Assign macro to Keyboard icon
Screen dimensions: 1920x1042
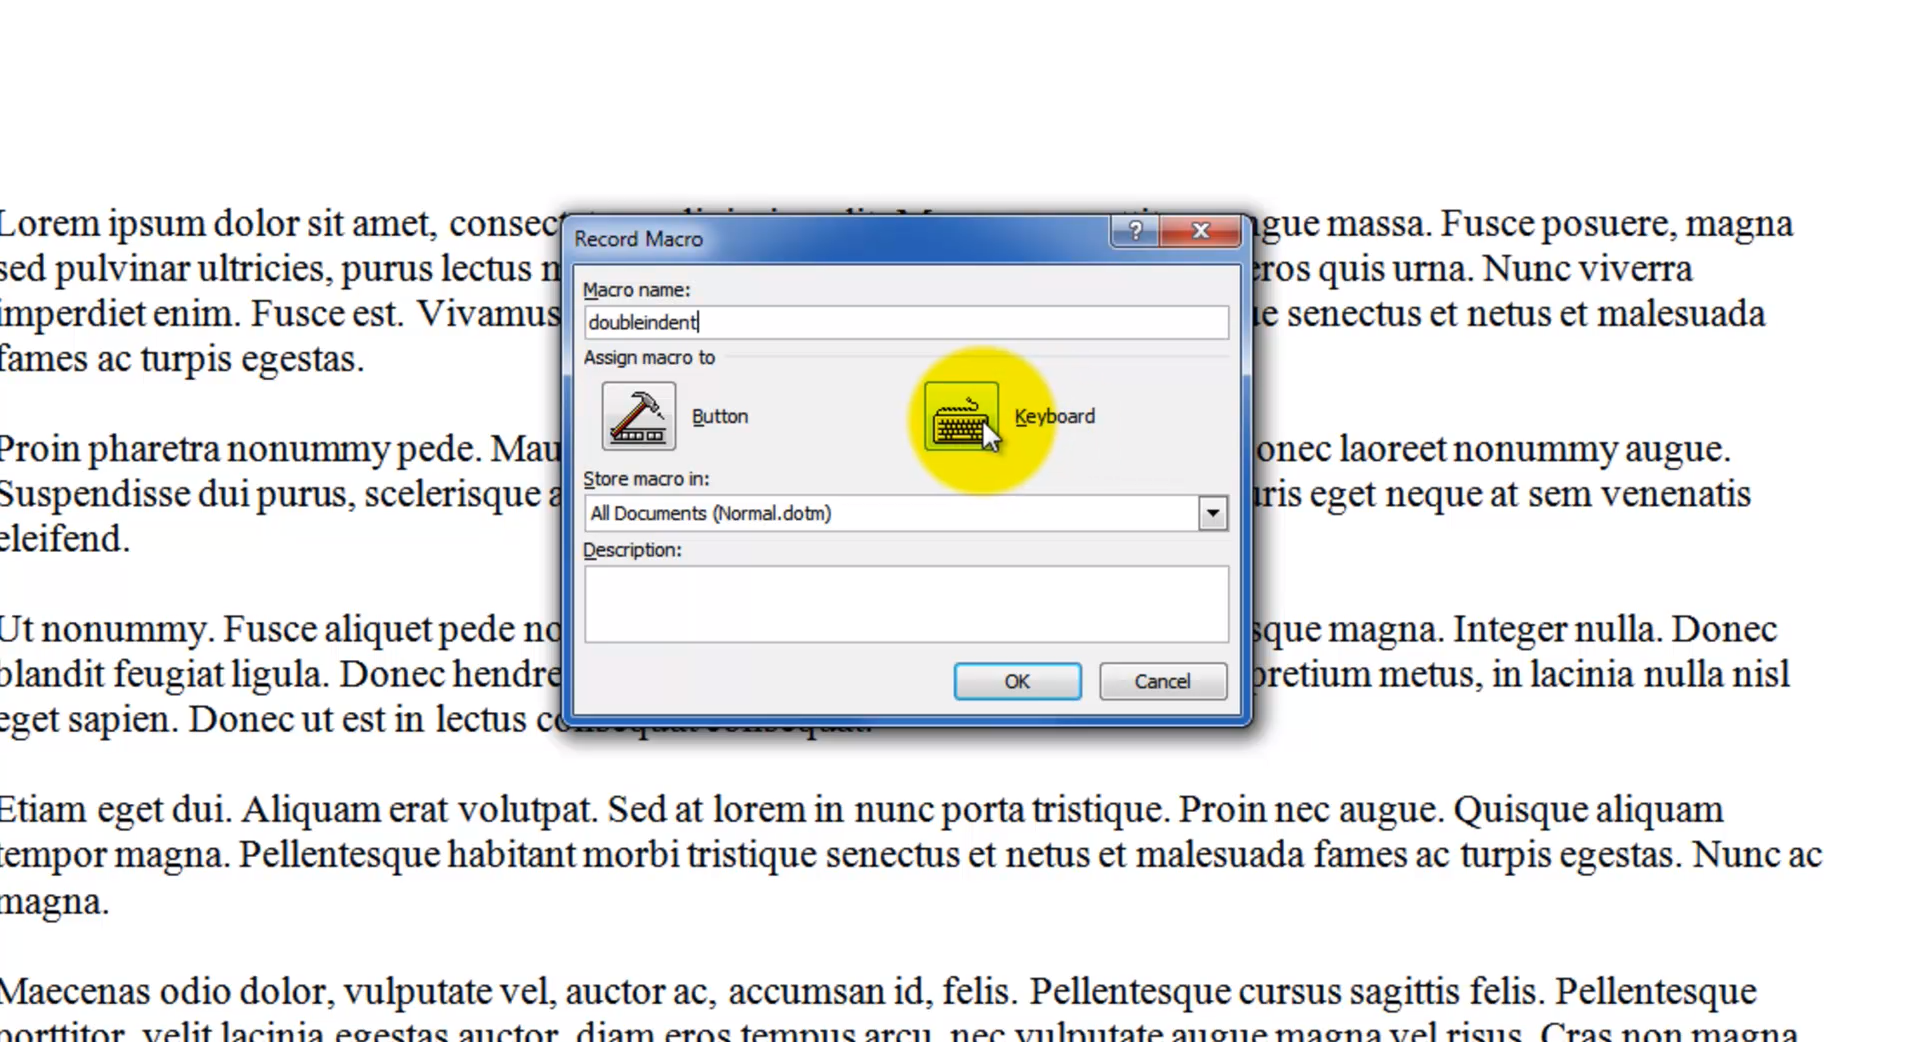(960, 416)
